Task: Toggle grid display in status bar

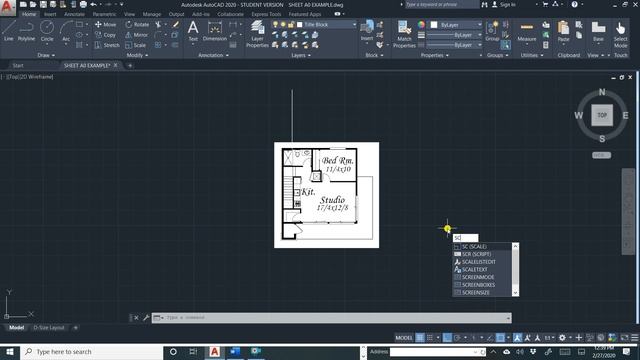Action: tap(420, 338)
